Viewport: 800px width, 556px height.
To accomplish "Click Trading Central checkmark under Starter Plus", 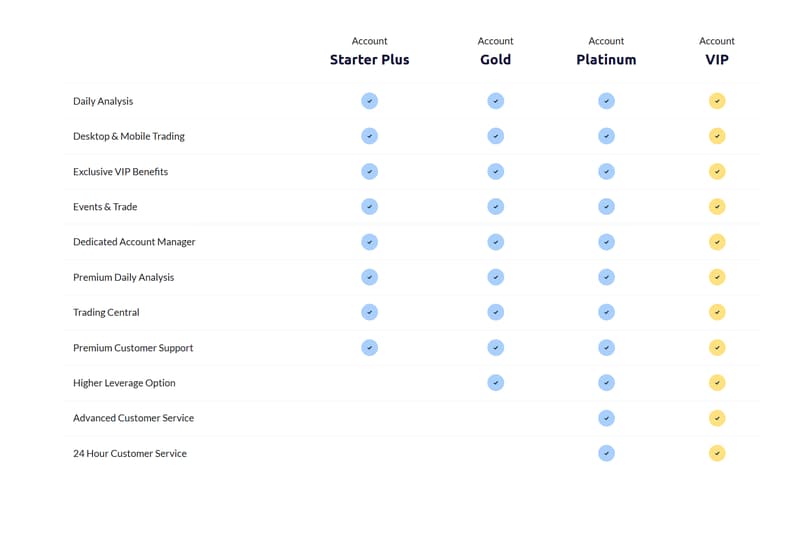I will tap(369, 312).
